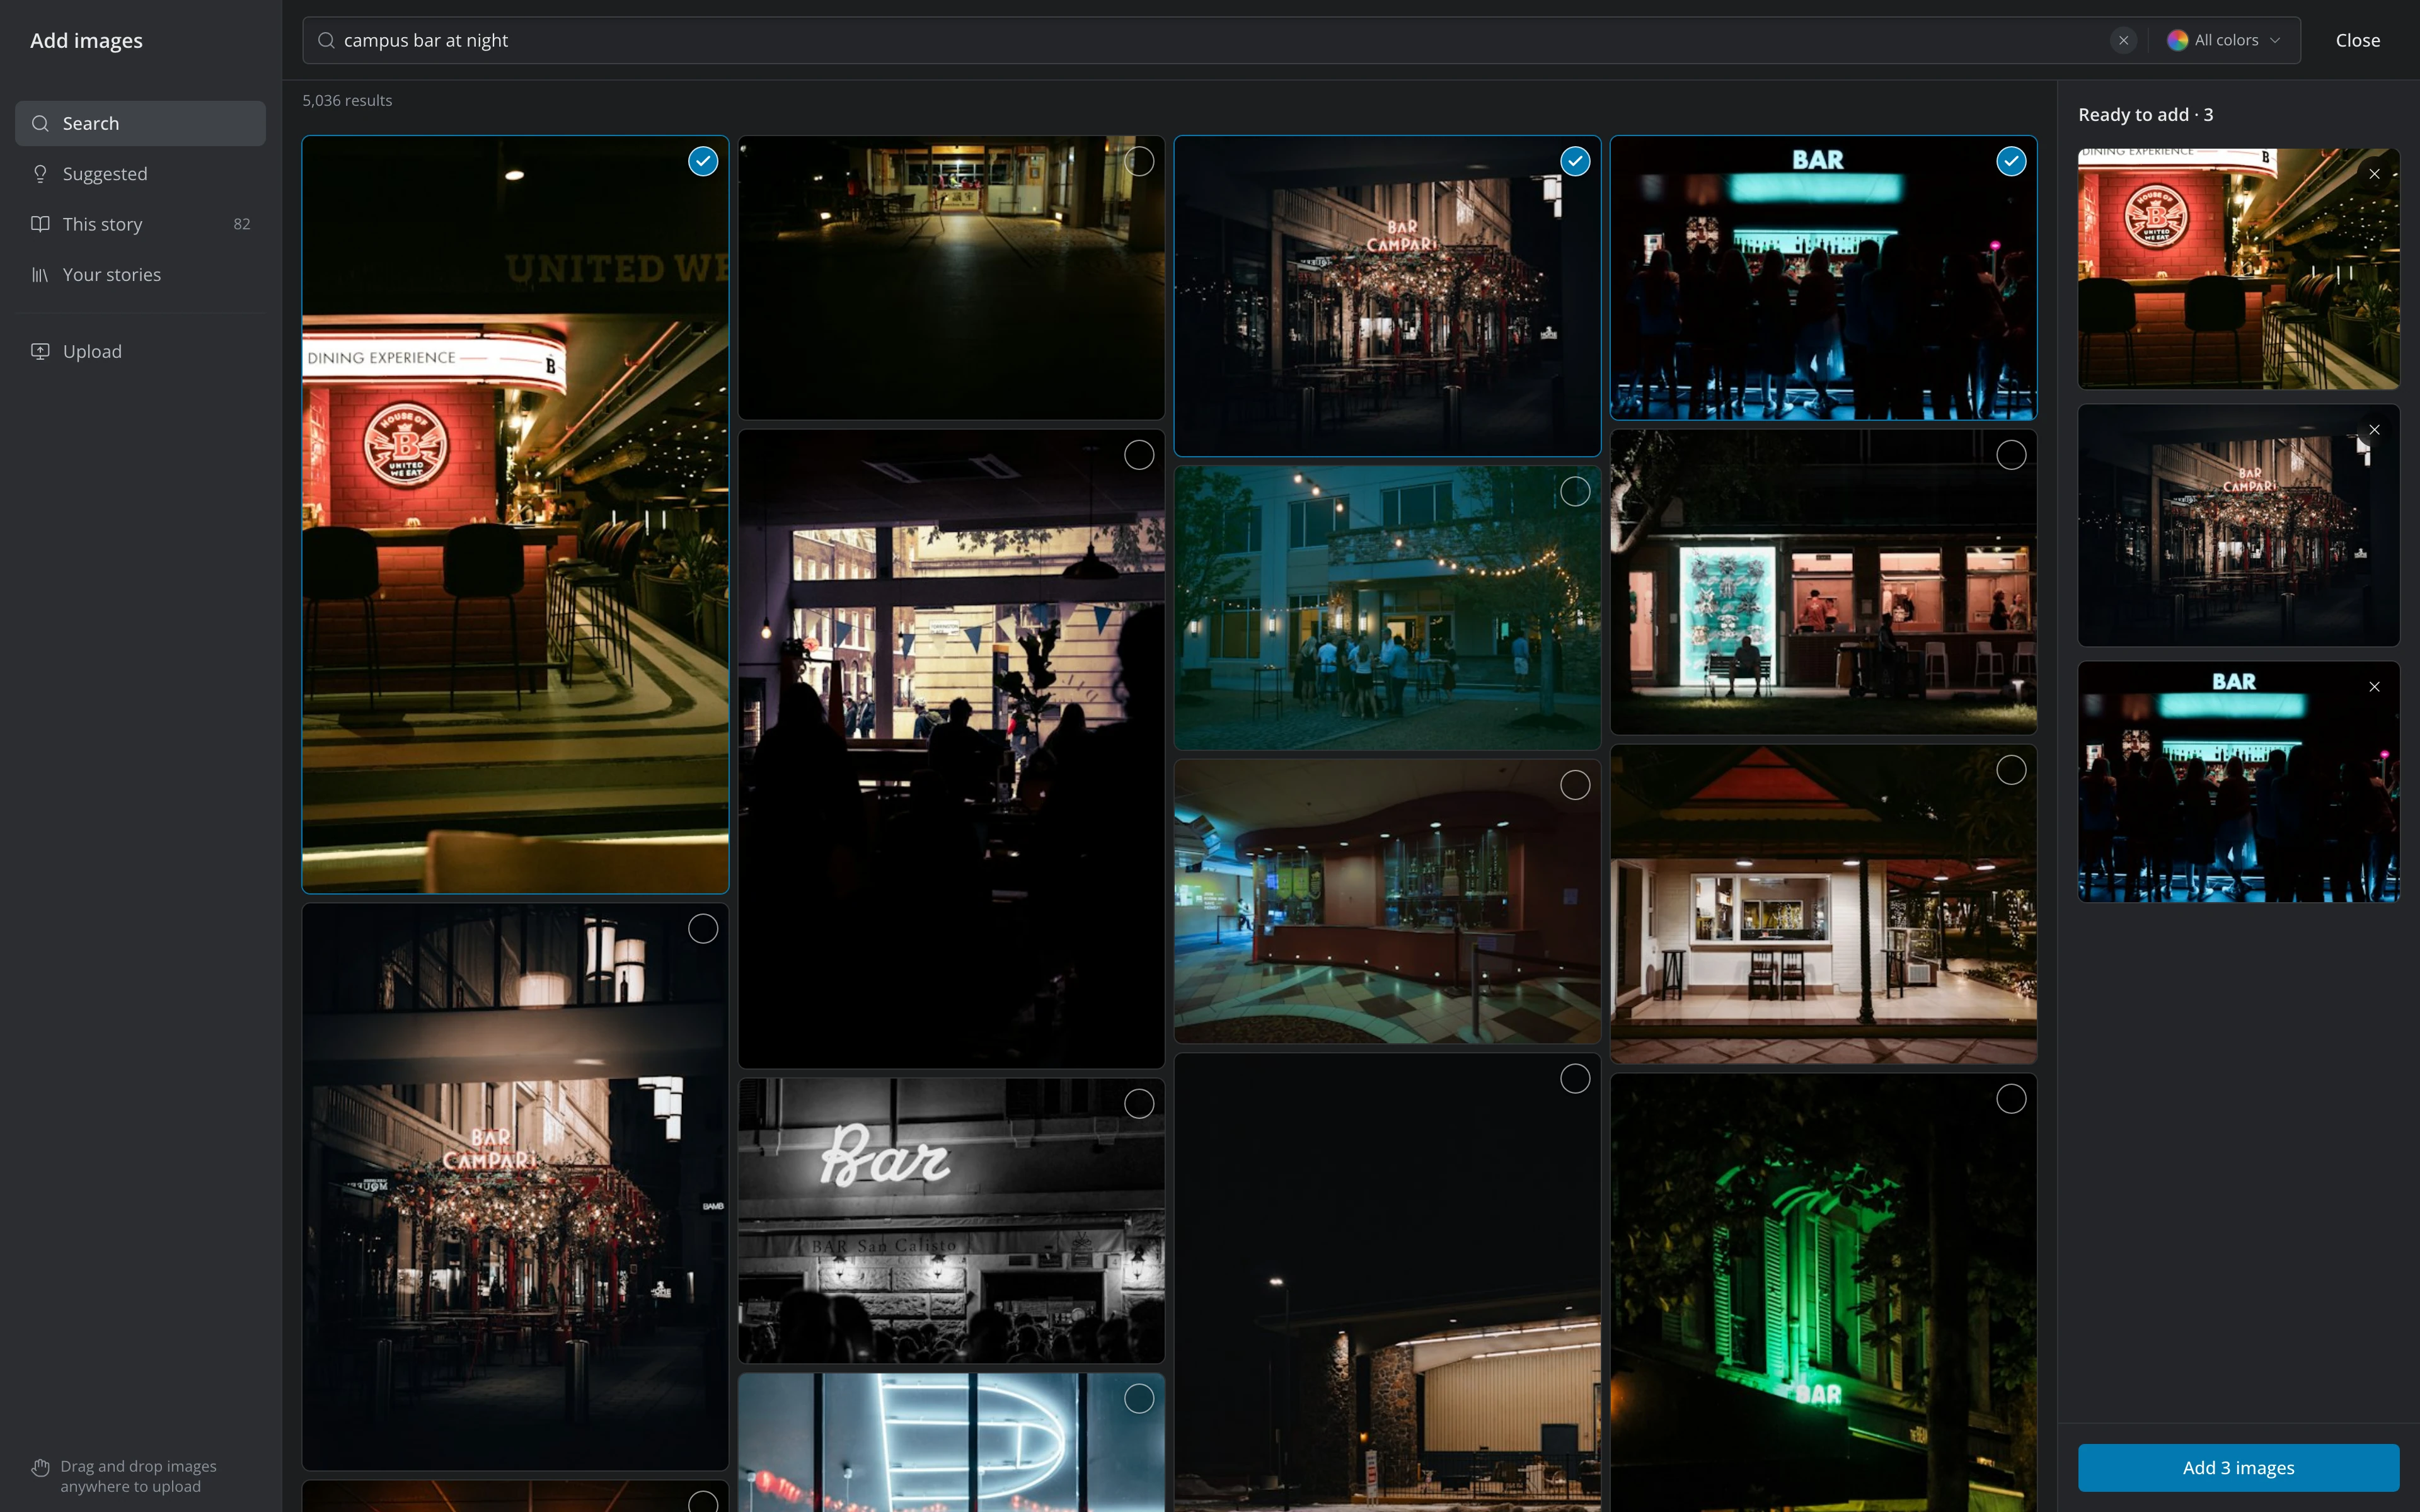The image size is (2420, 1512).
Task: Select the desaturated Bar Campari photo
Action: (703, 929)
